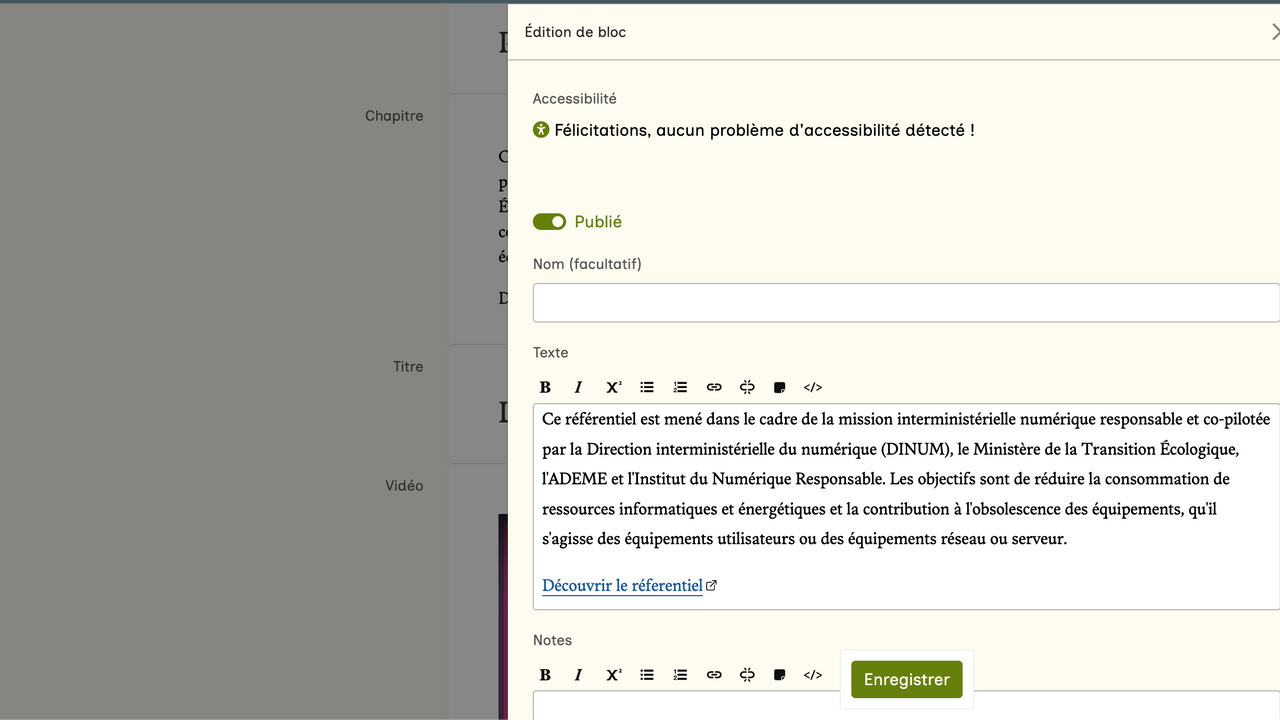The image size is (1280, 720).
Task: Open HTML code view for Notes
Action: tap(813, 675)
